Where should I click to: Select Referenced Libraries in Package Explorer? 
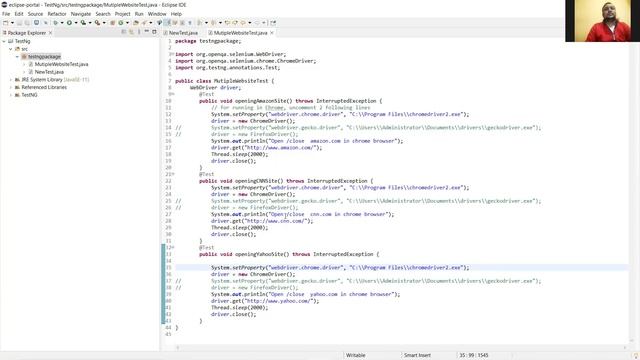tap(44, 87)
